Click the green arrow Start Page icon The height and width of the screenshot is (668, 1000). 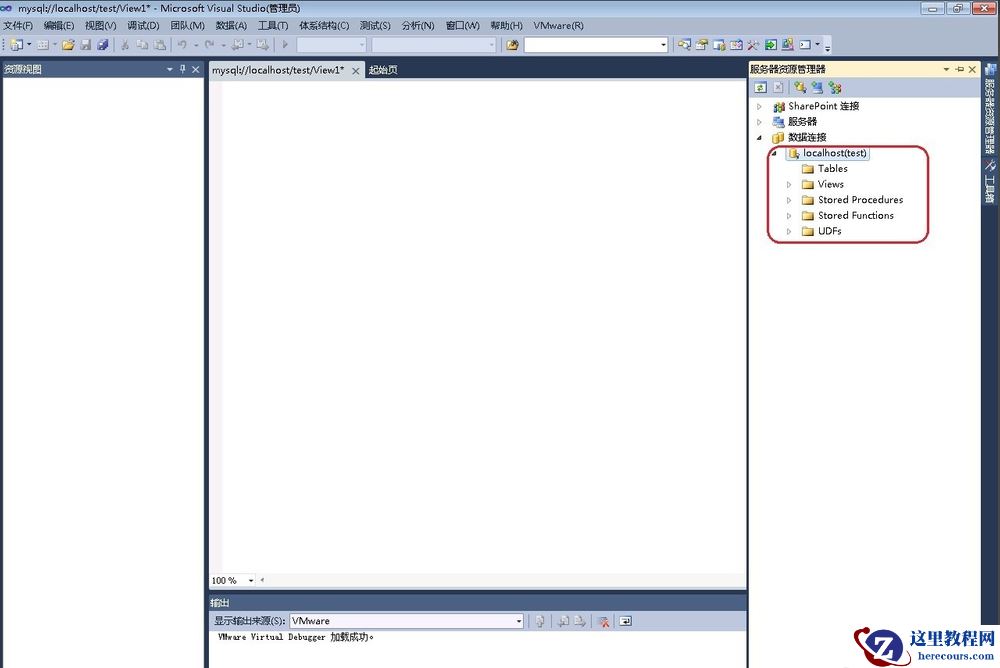click(x=770, y=45)
